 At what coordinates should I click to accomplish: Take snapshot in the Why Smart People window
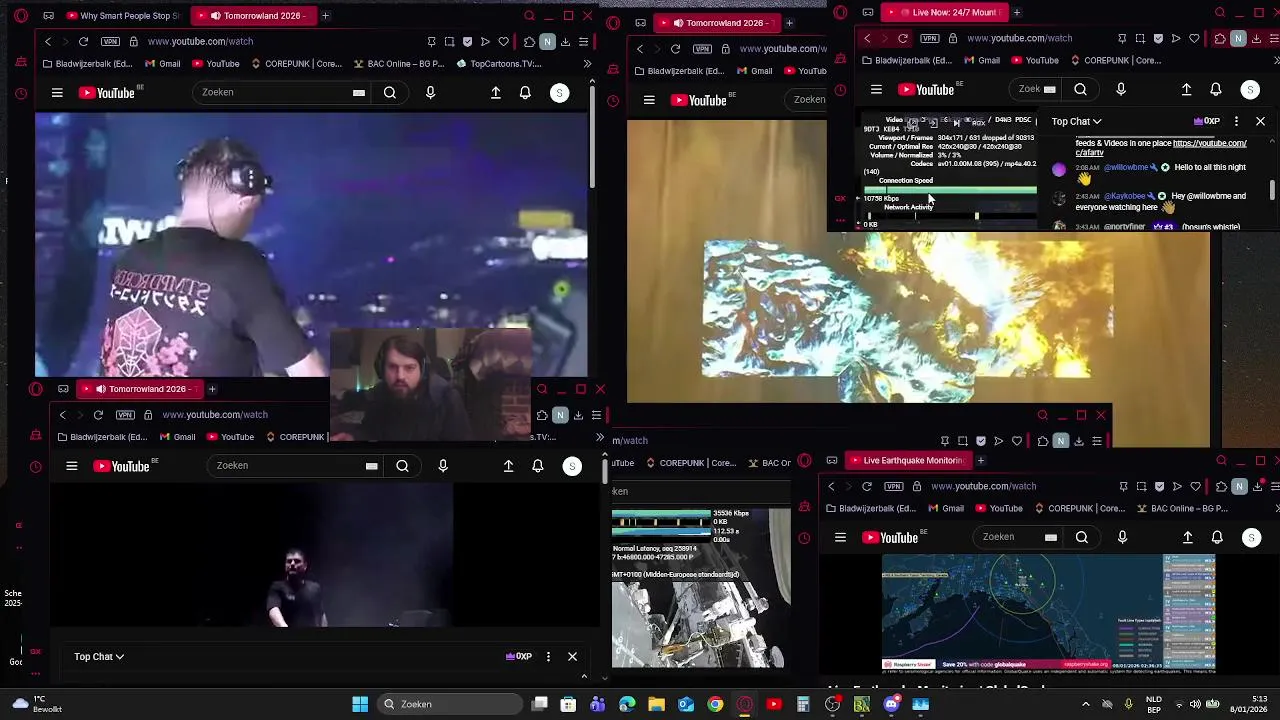449,41
